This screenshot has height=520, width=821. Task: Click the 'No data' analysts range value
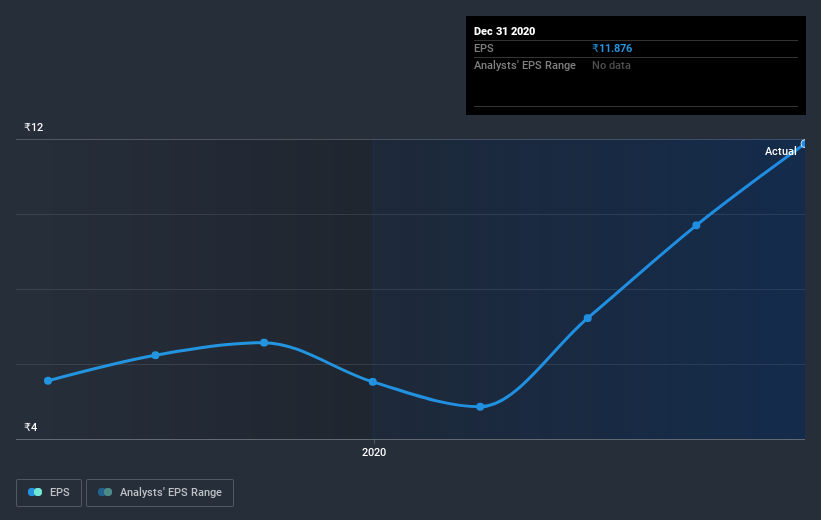point(611,65)
